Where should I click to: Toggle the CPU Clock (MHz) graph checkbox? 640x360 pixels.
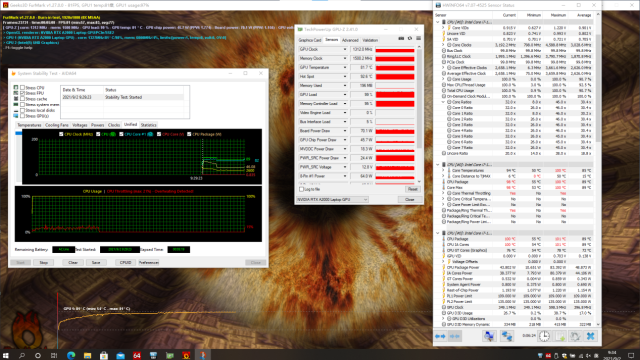(x=61, y=134)
